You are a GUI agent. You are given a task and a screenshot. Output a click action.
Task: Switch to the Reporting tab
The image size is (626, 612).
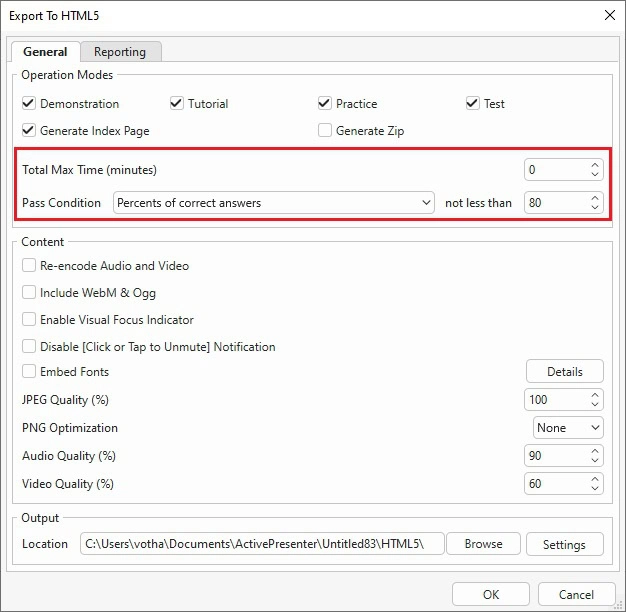click(x=120, y=51)
